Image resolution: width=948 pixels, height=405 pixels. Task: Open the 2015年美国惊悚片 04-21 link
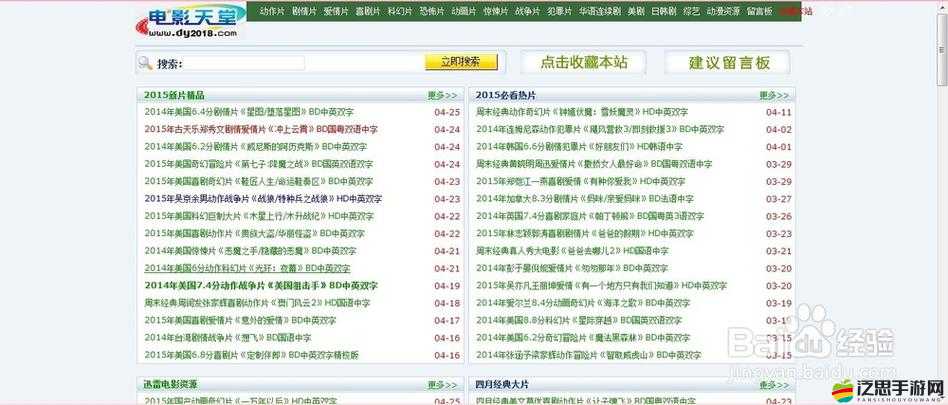click(250, 251)
